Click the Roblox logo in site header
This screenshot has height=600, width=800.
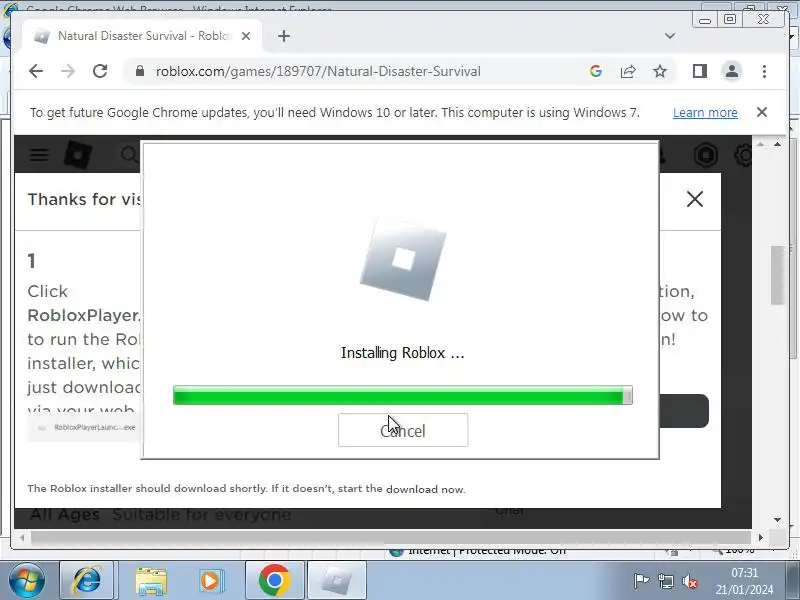click(78, 155)
